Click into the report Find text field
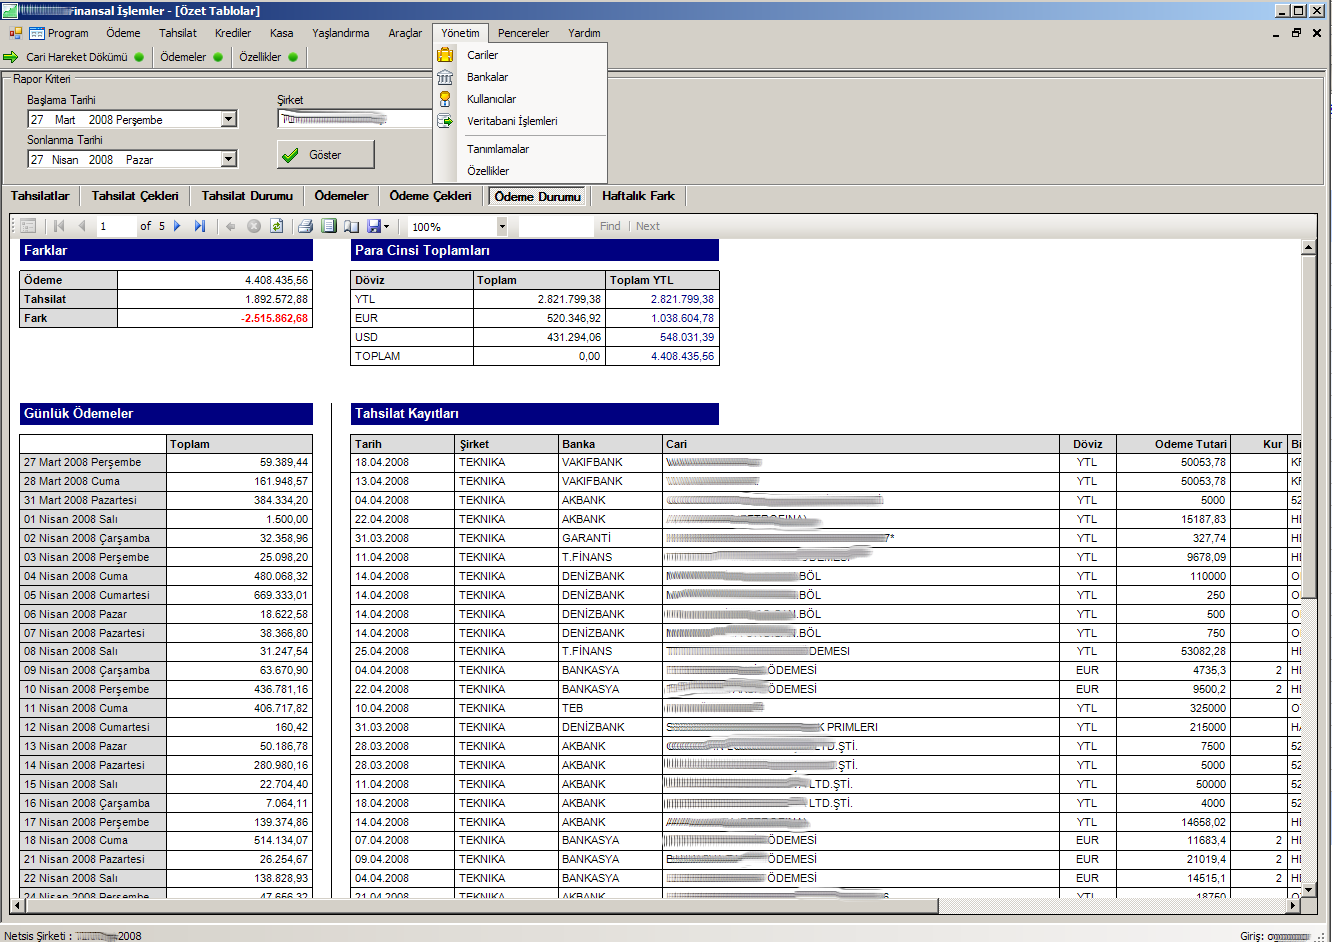This screenshot has width=1332, height=942. click(556, 227)
